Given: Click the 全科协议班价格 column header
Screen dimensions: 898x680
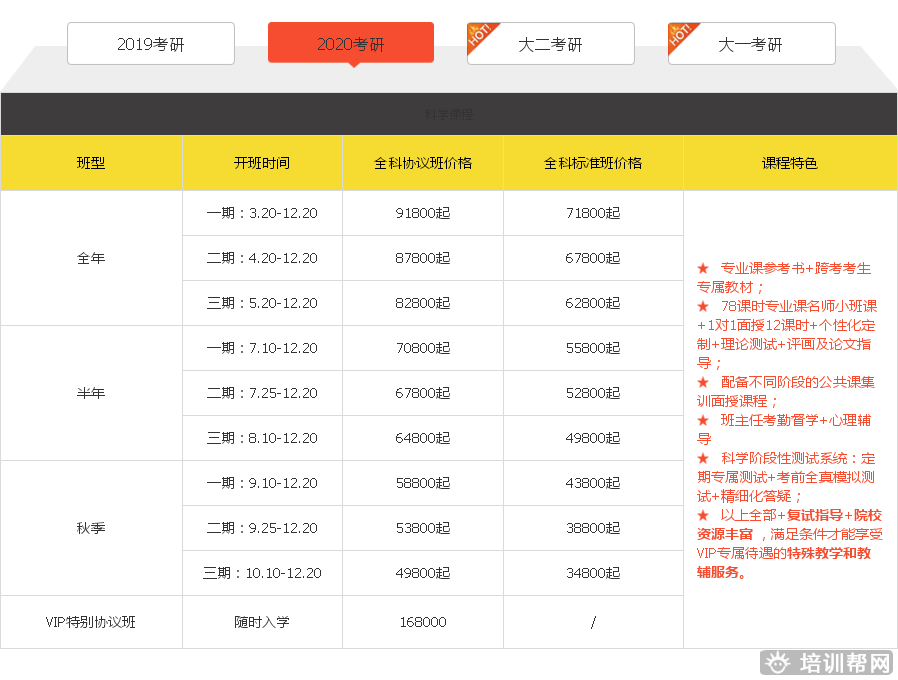Looking at the screenshot, I should point(423,163).
